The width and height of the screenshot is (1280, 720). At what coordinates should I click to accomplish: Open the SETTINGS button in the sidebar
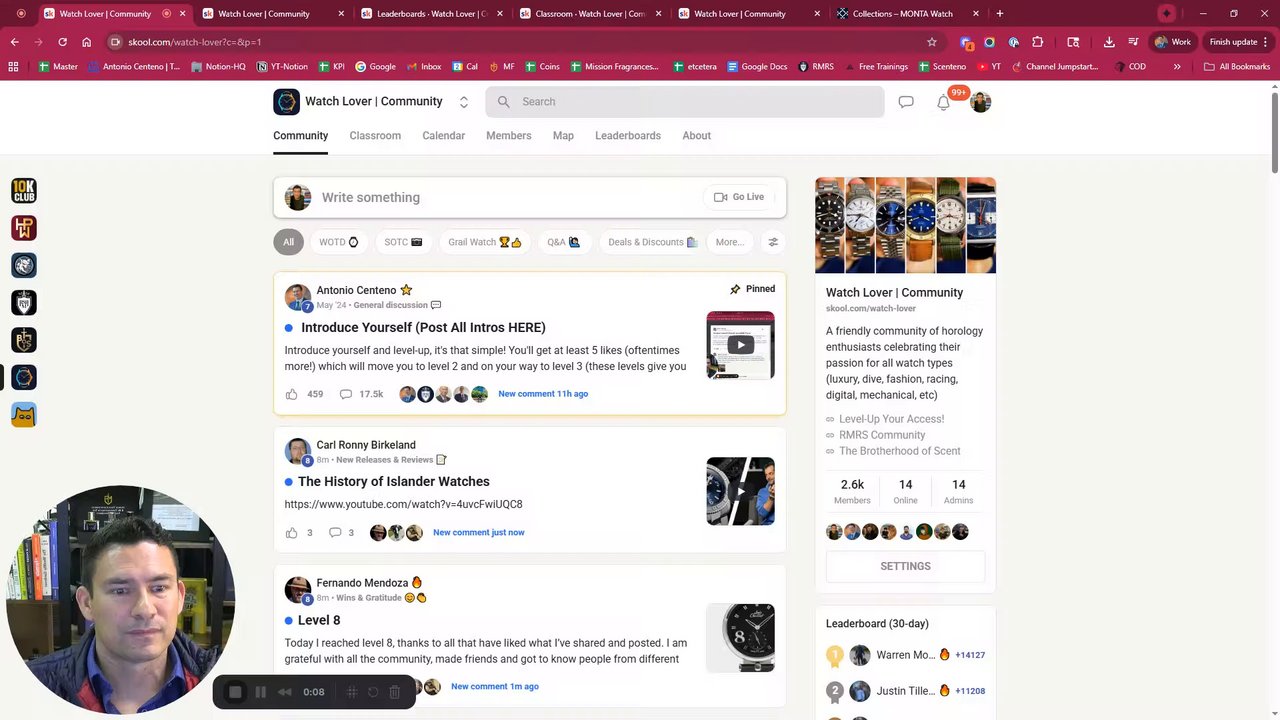(x=905, y=566)
